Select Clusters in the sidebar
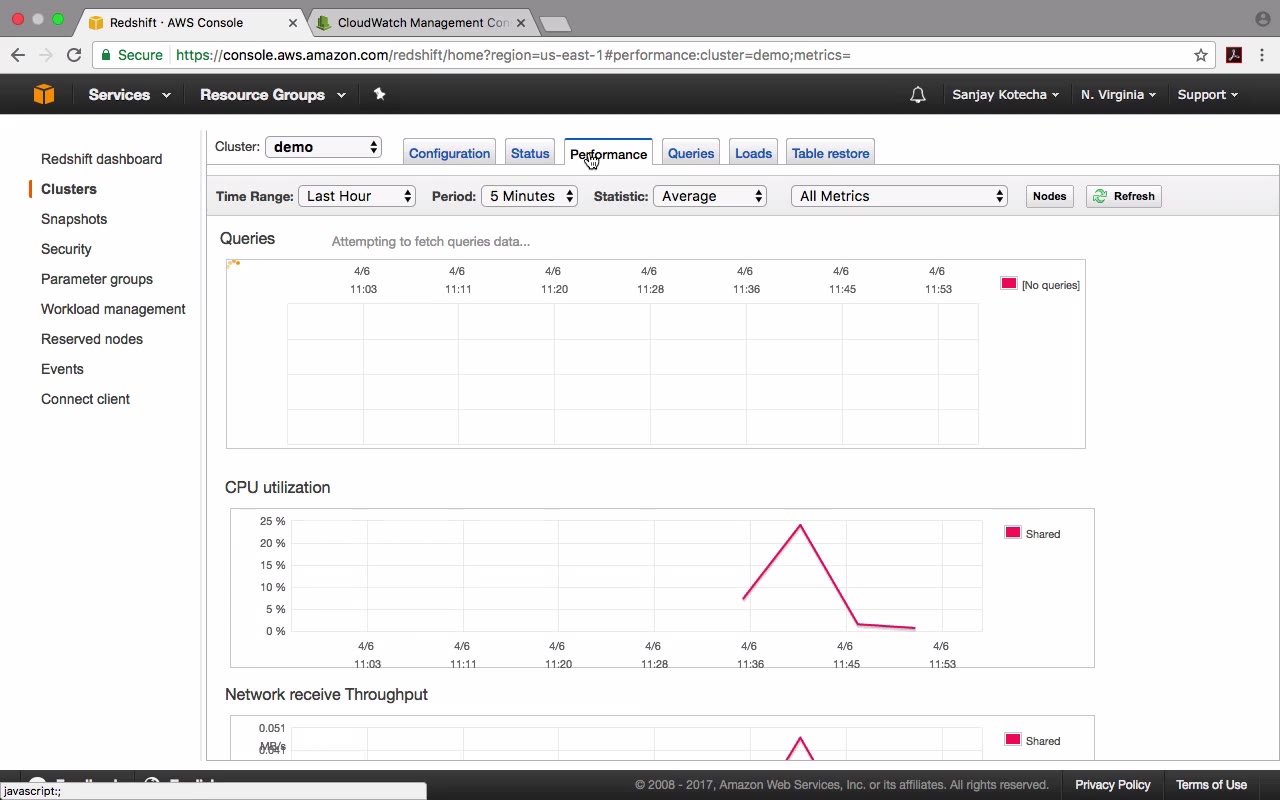The image size is (1280, 800). pyautogui.click(x=69, y=189)
